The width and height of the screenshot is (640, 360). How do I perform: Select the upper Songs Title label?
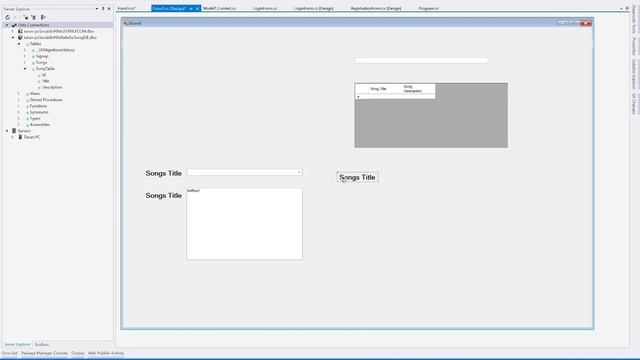[x=163, y=173]
